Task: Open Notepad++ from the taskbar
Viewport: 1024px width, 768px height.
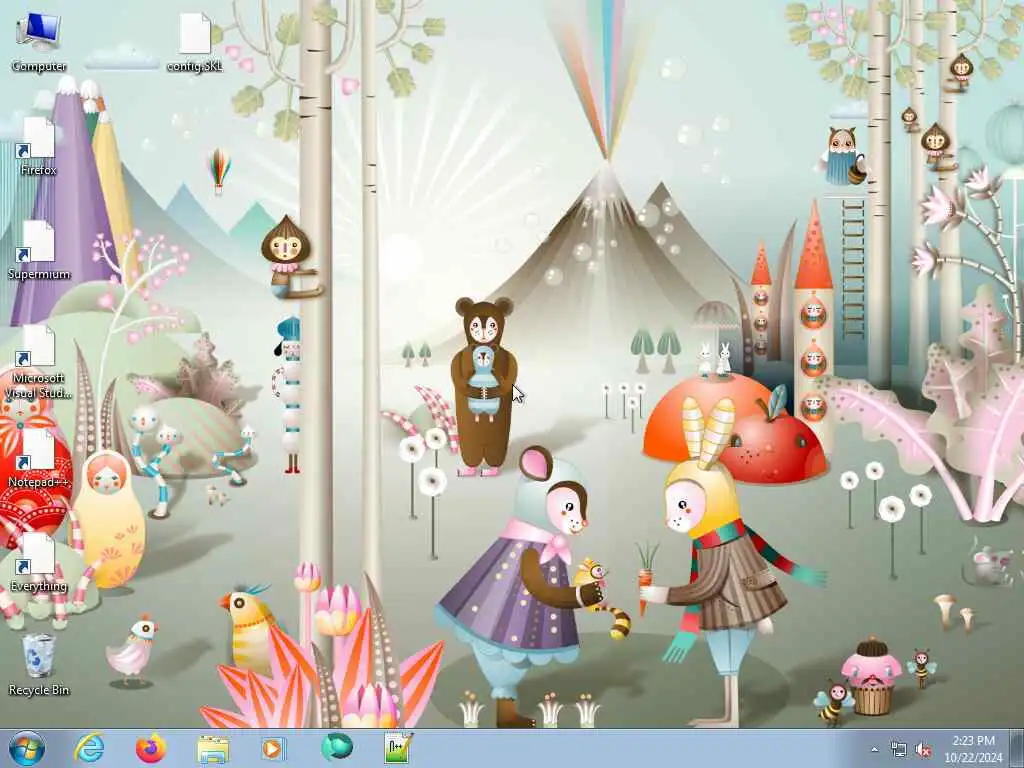Action: click(x=398, y=748)
